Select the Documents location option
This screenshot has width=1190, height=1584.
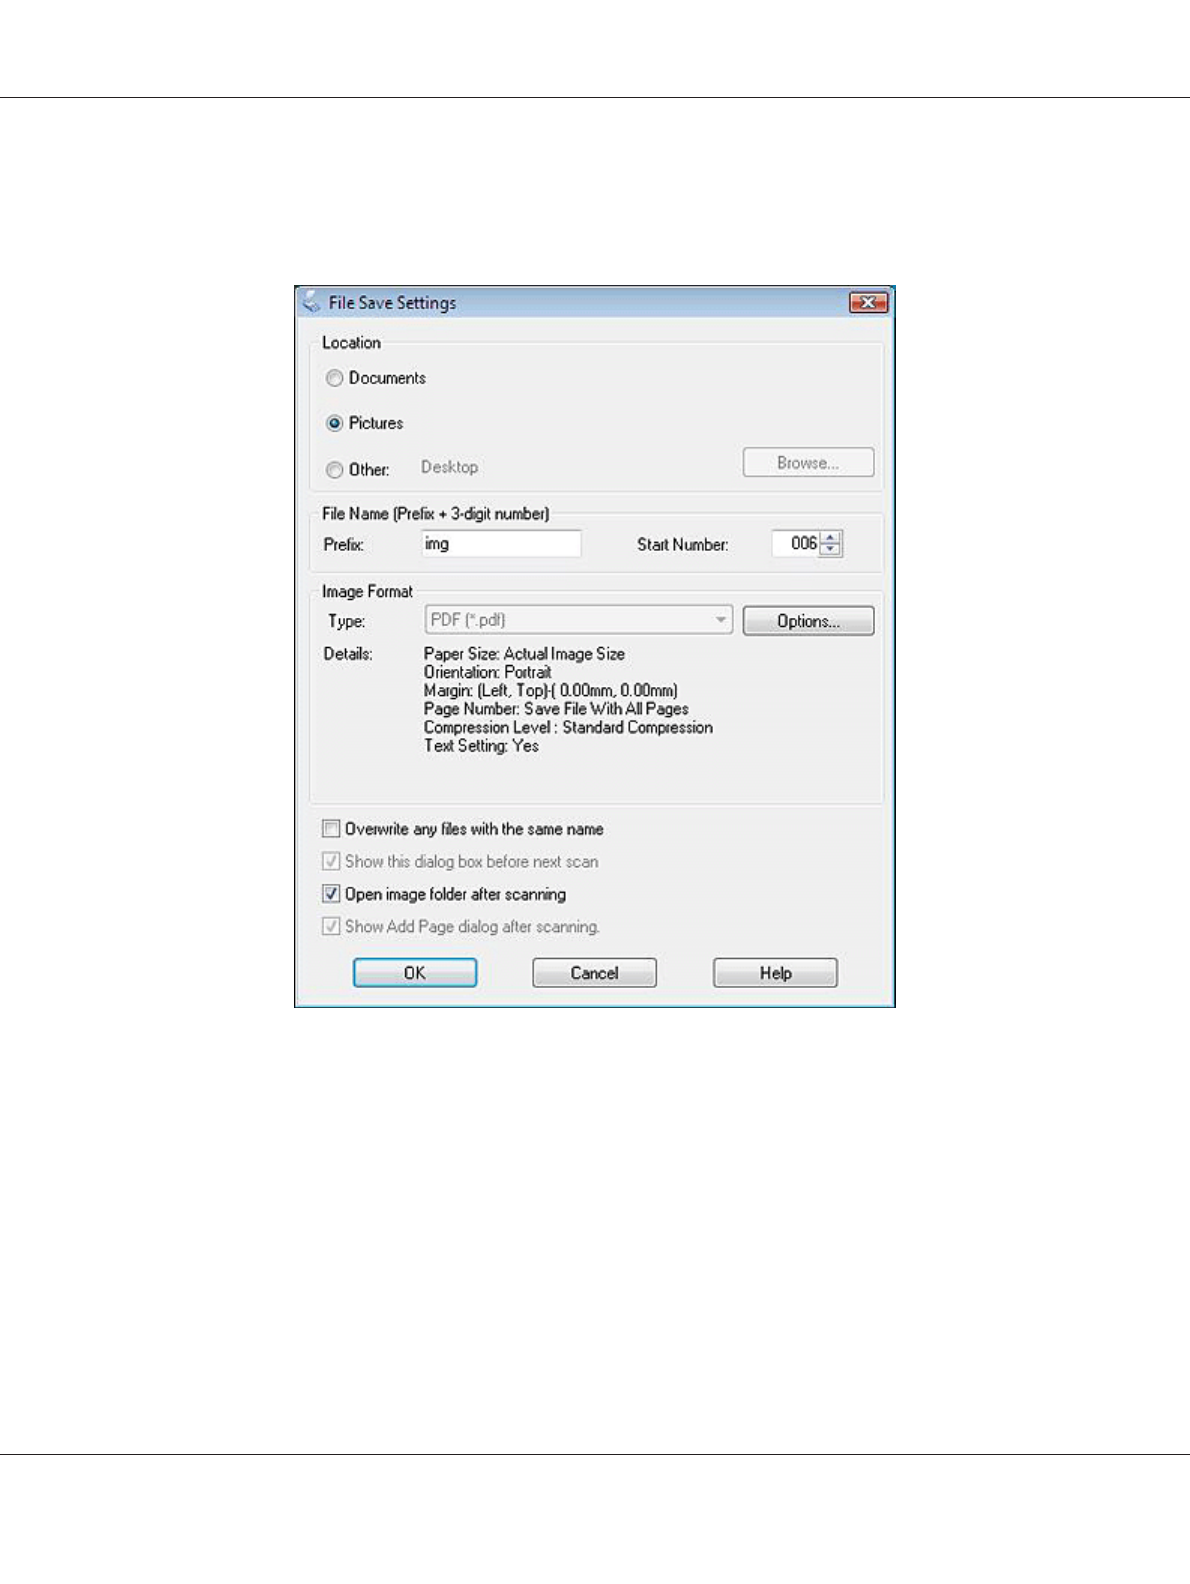[x=335, y=378]
